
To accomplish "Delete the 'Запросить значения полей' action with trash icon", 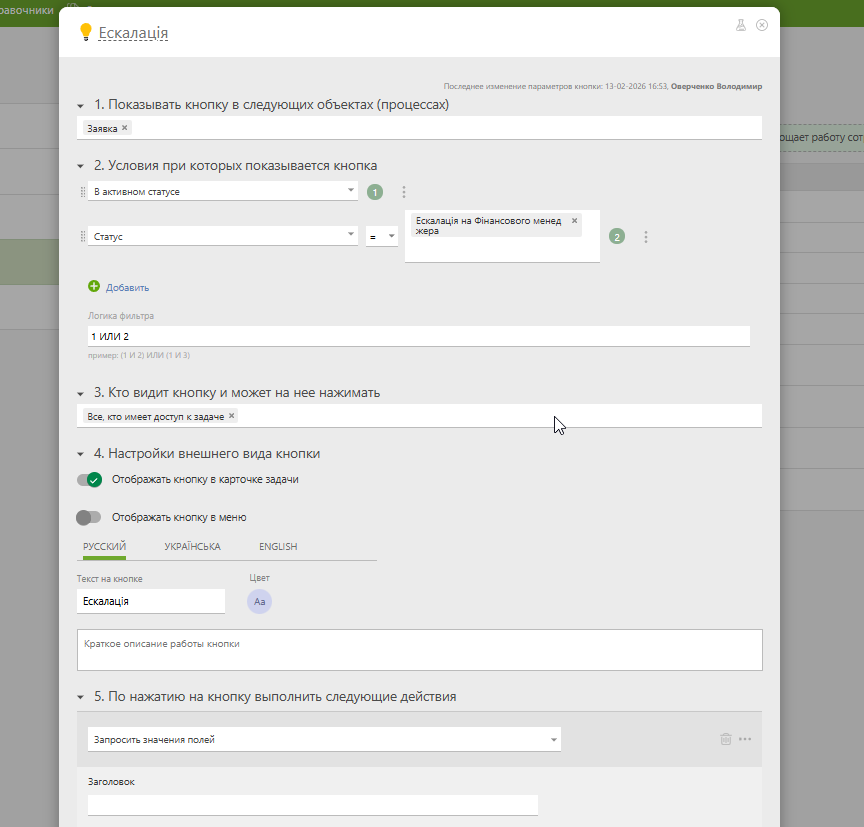I will (x=726, y=739).
